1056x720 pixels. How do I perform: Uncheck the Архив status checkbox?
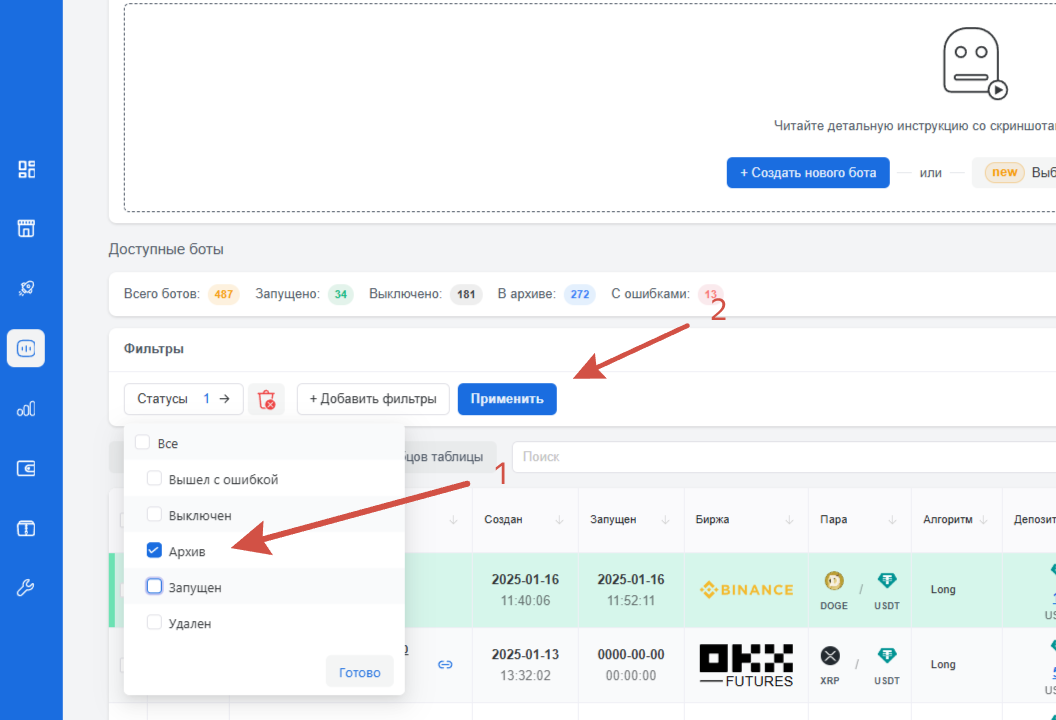pos(154,550)
